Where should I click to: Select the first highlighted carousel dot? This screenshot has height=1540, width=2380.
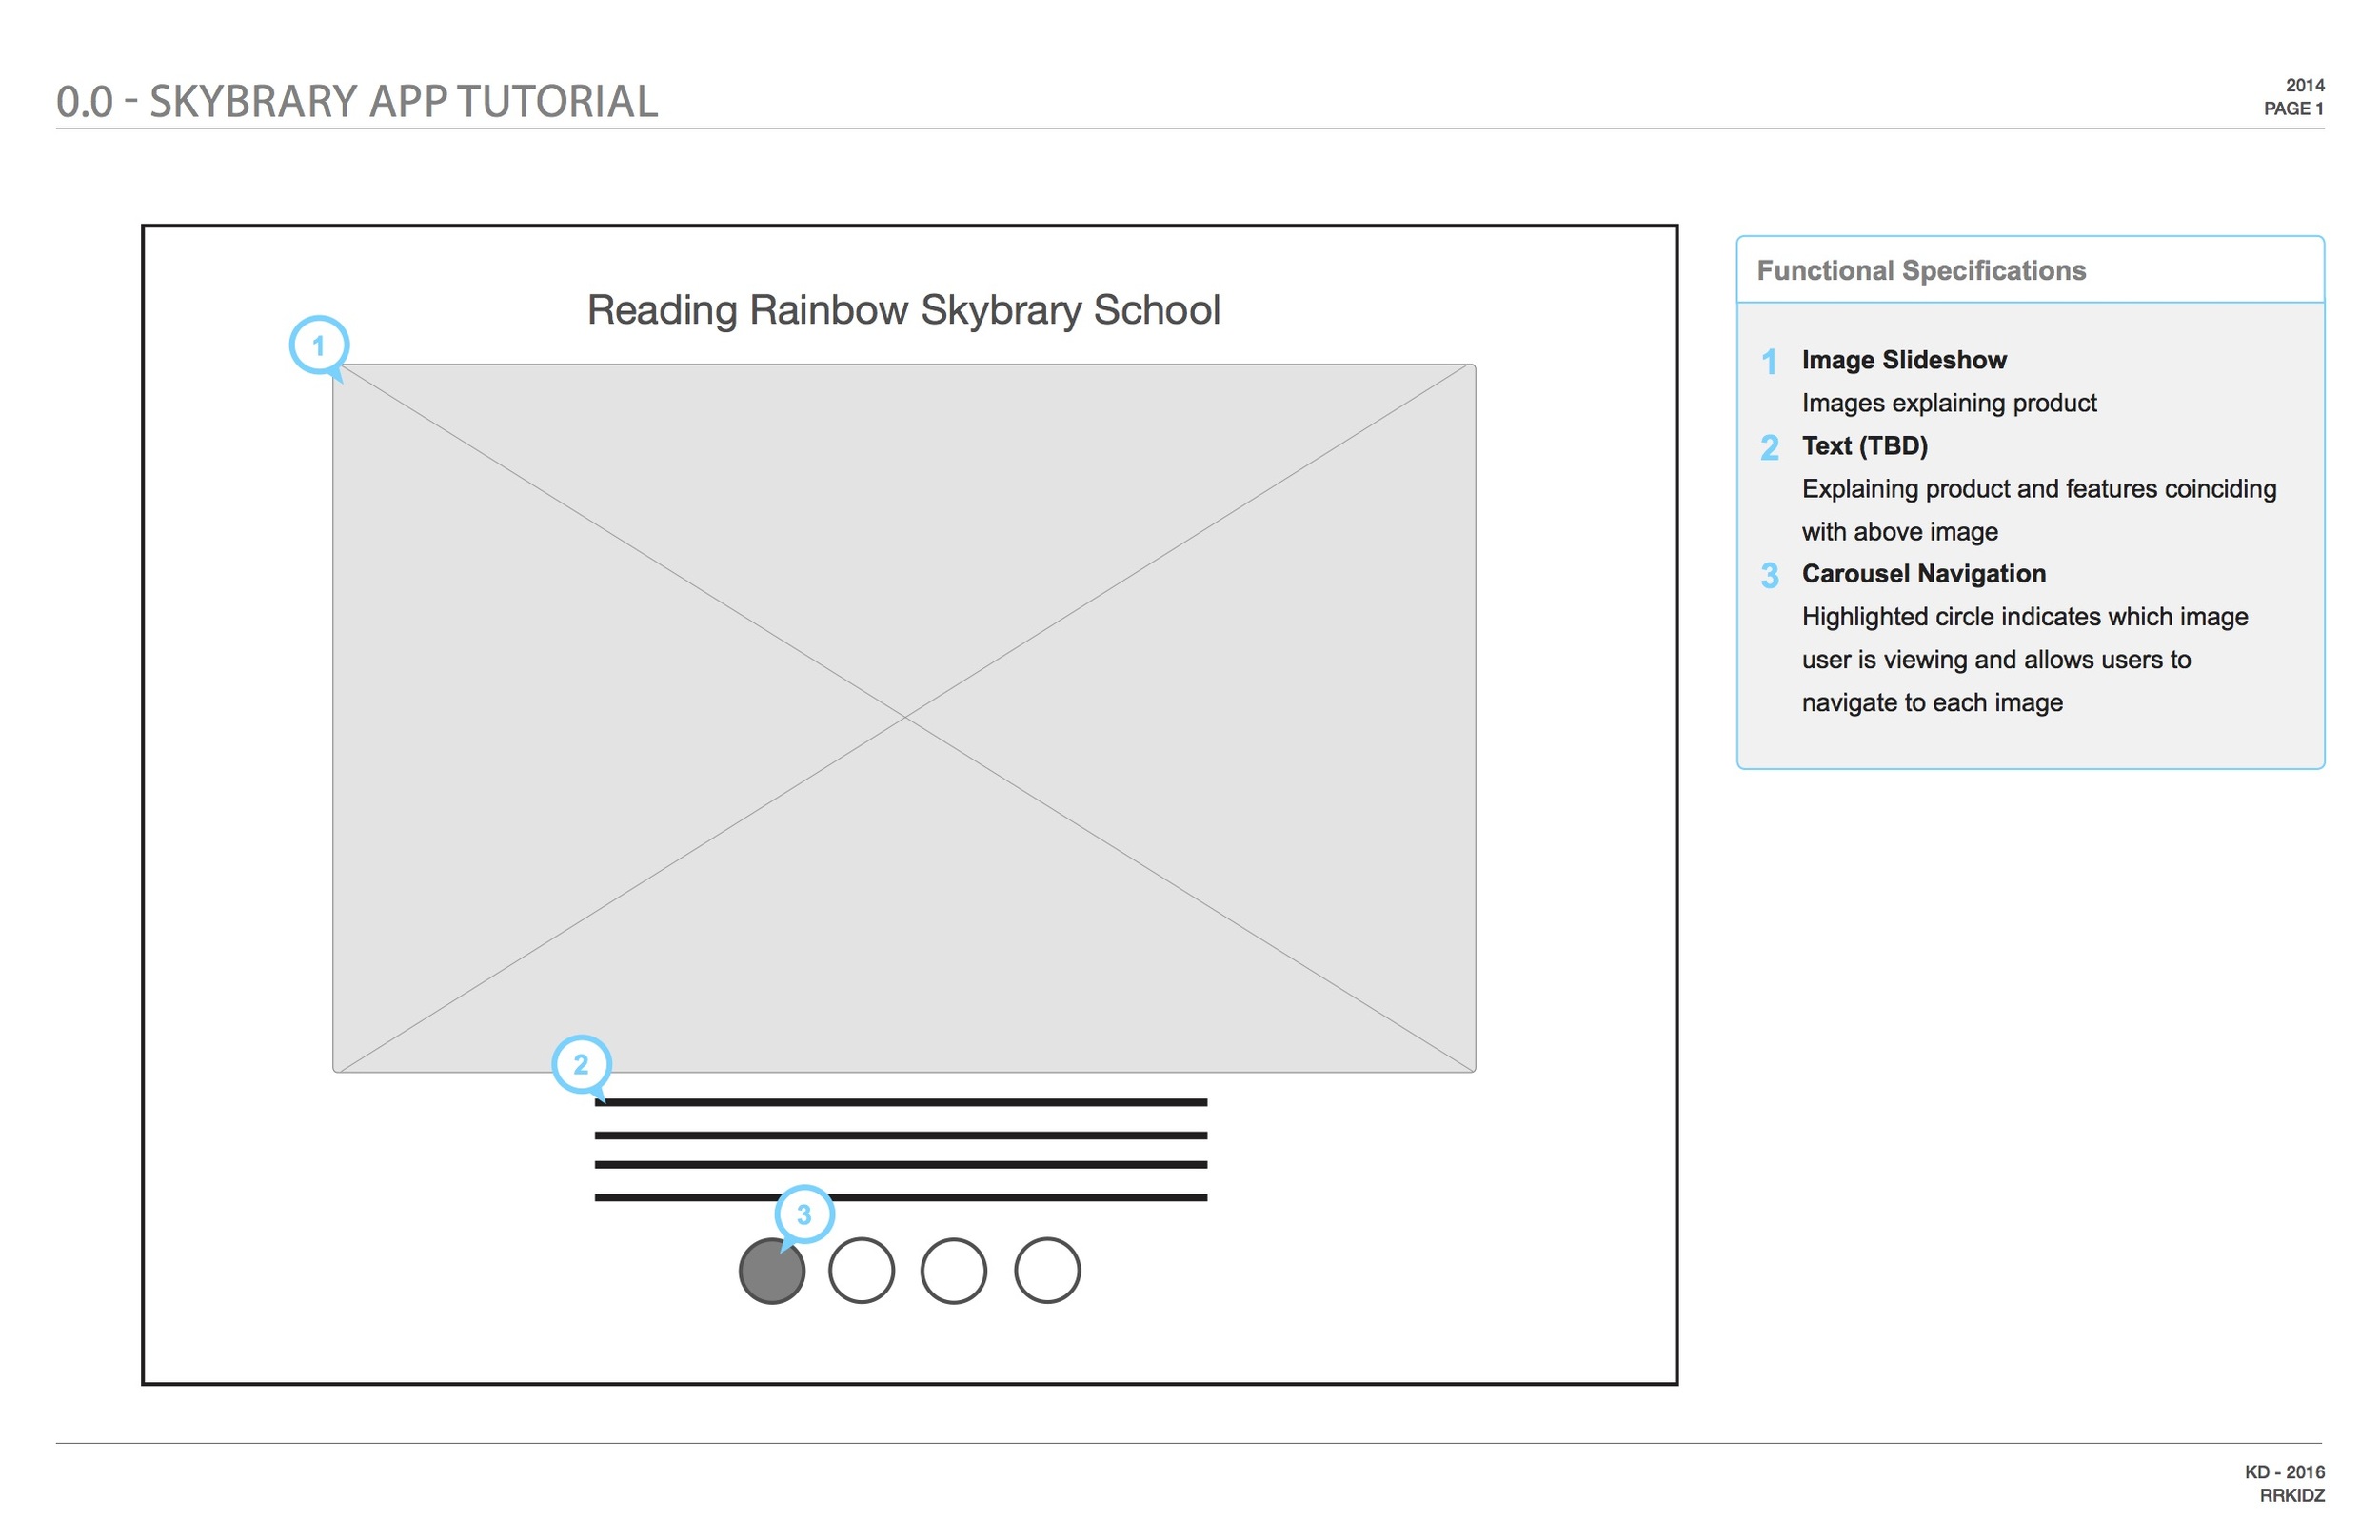[772, 1271]
